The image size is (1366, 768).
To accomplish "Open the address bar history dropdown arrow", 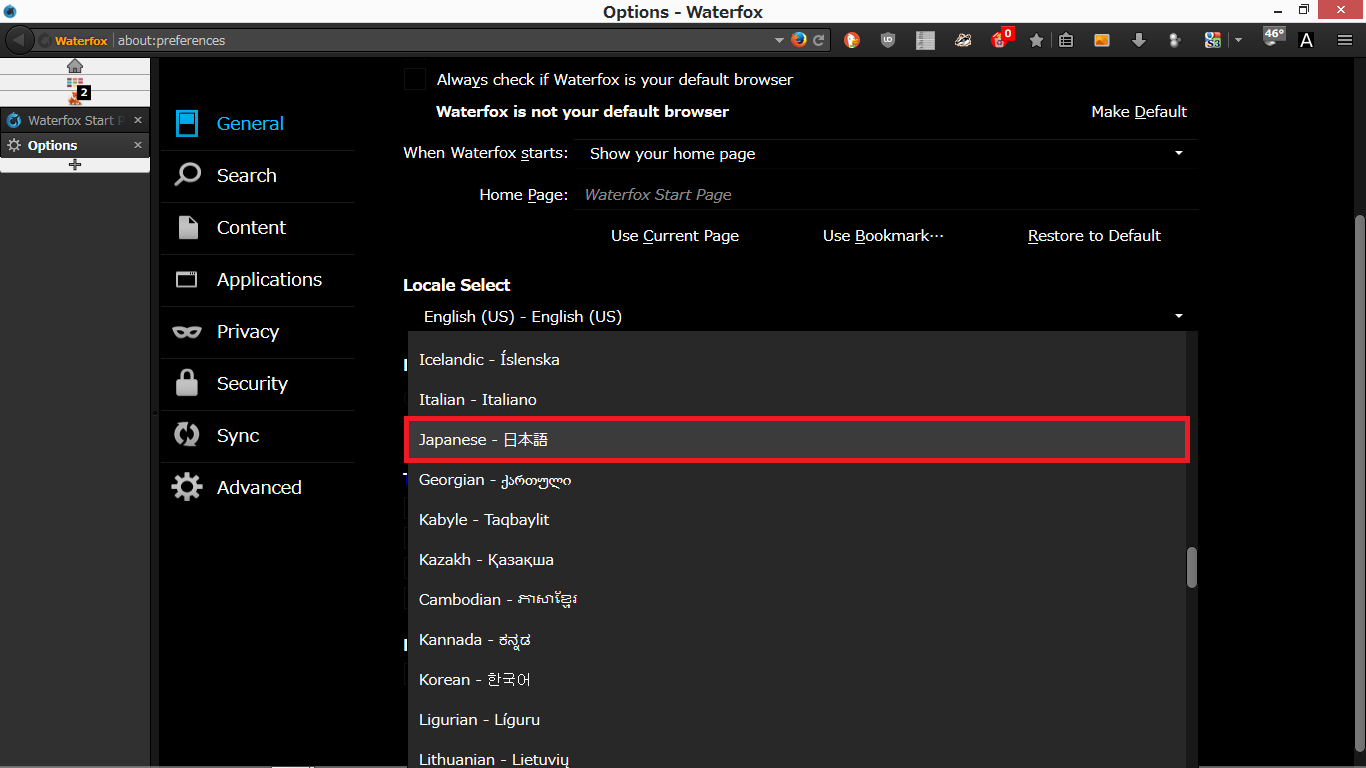I will [x=780, y=41].
